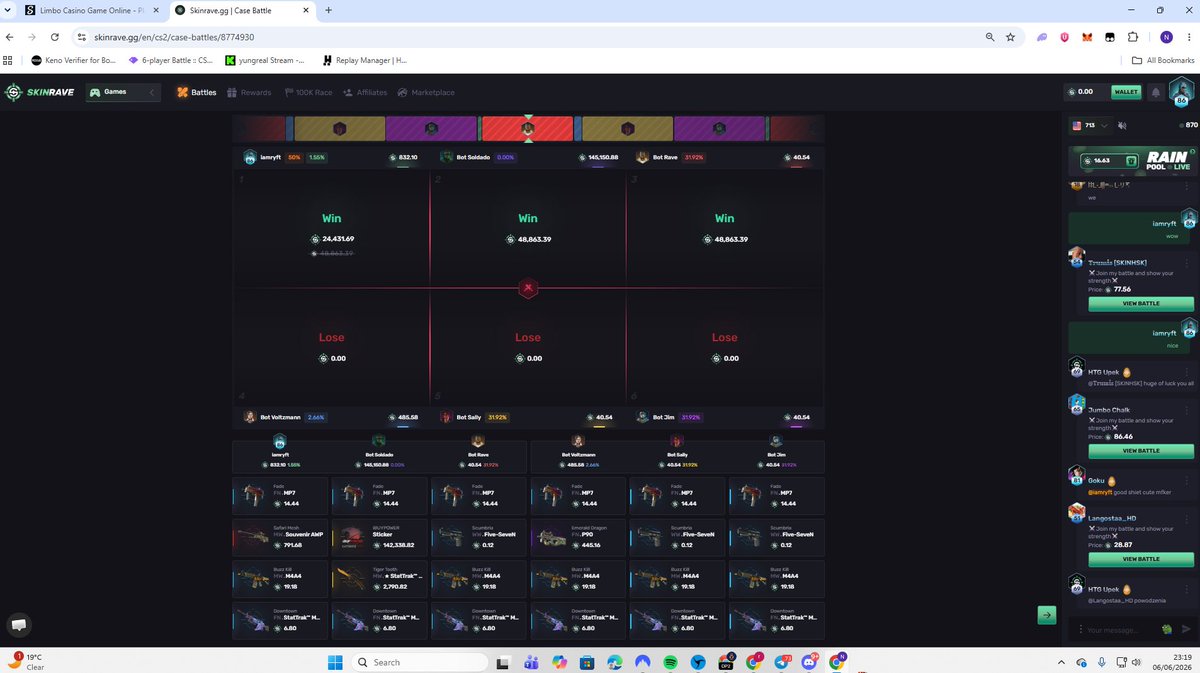Go back to the previous page
This screenshot has height=673, width=1200.
[x=11, y=37]
